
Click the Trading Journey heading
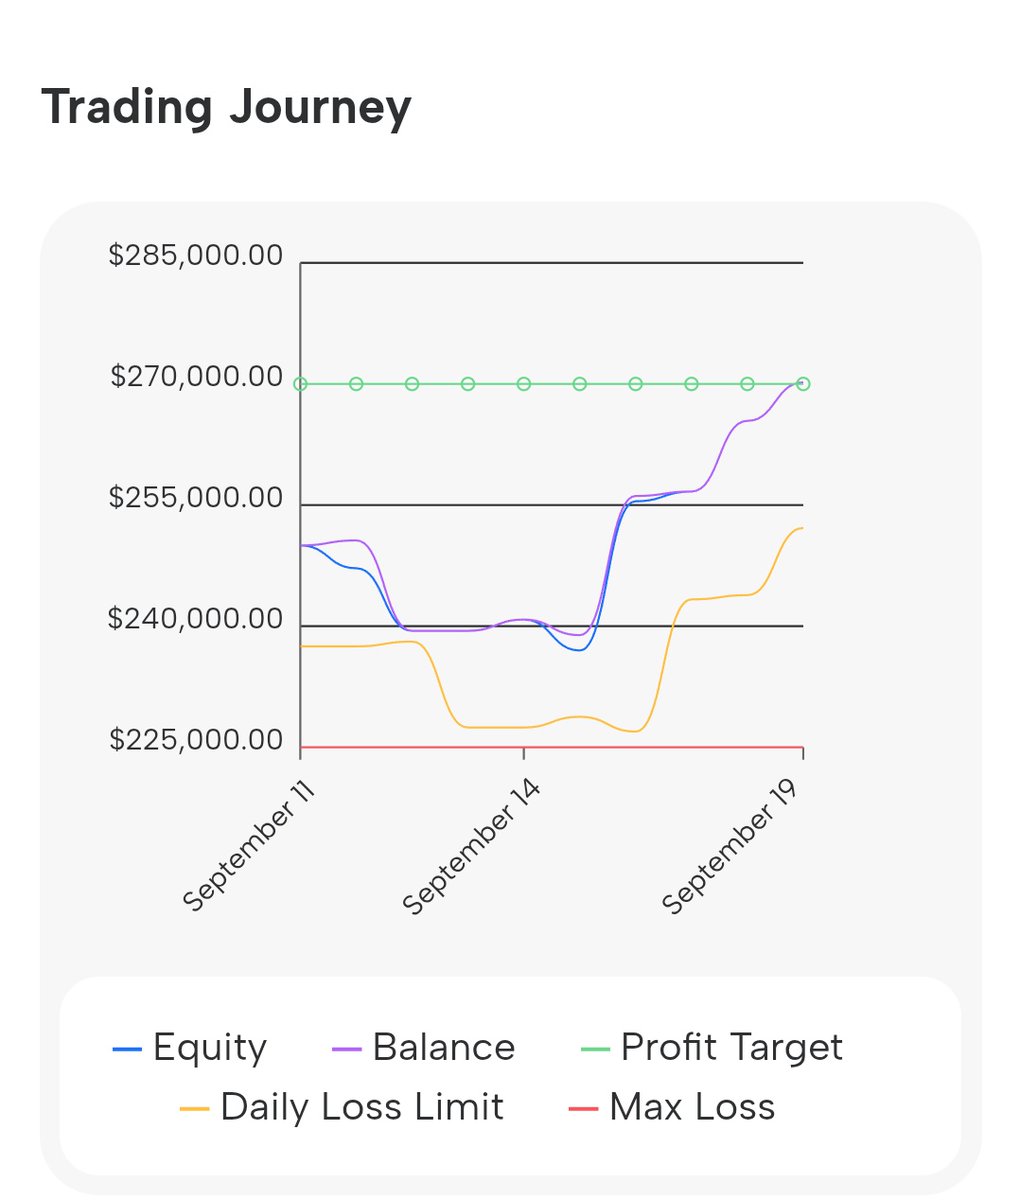226,107
